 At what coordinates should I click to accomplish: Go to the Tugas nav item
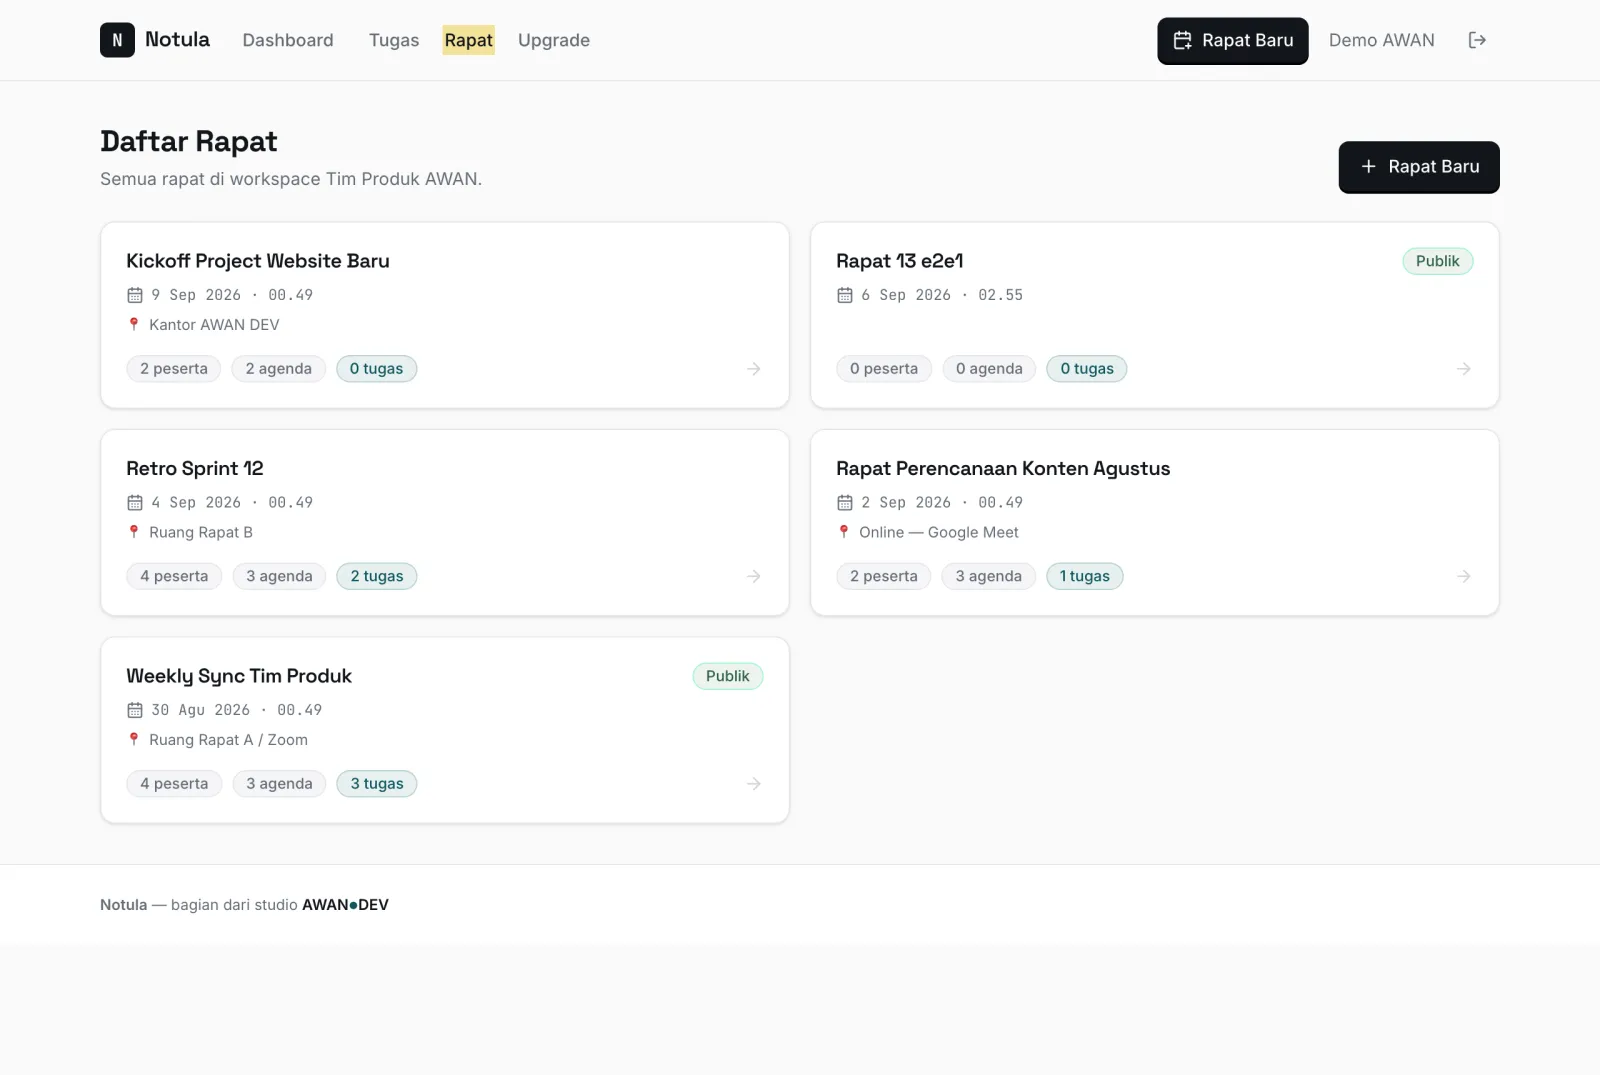click(394, 40)
